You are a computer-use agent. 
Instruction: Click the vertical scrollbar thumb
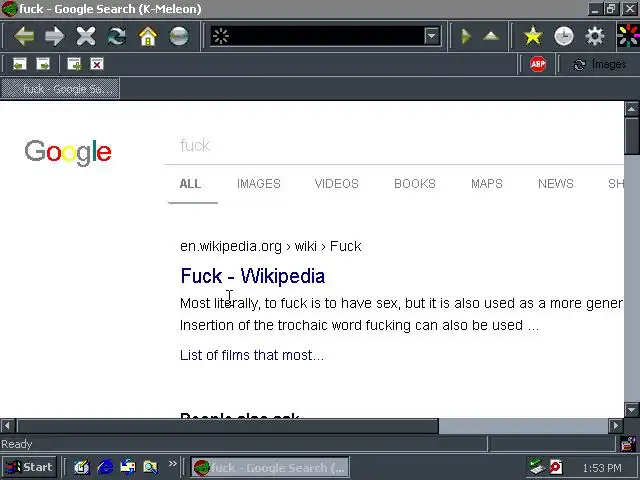click(631, 136)
